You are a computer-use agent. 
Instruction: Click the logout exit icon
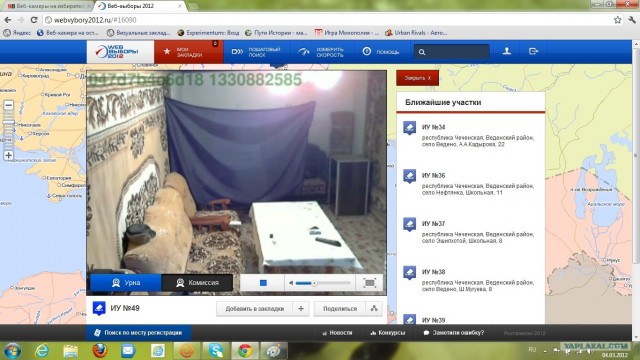533,51
